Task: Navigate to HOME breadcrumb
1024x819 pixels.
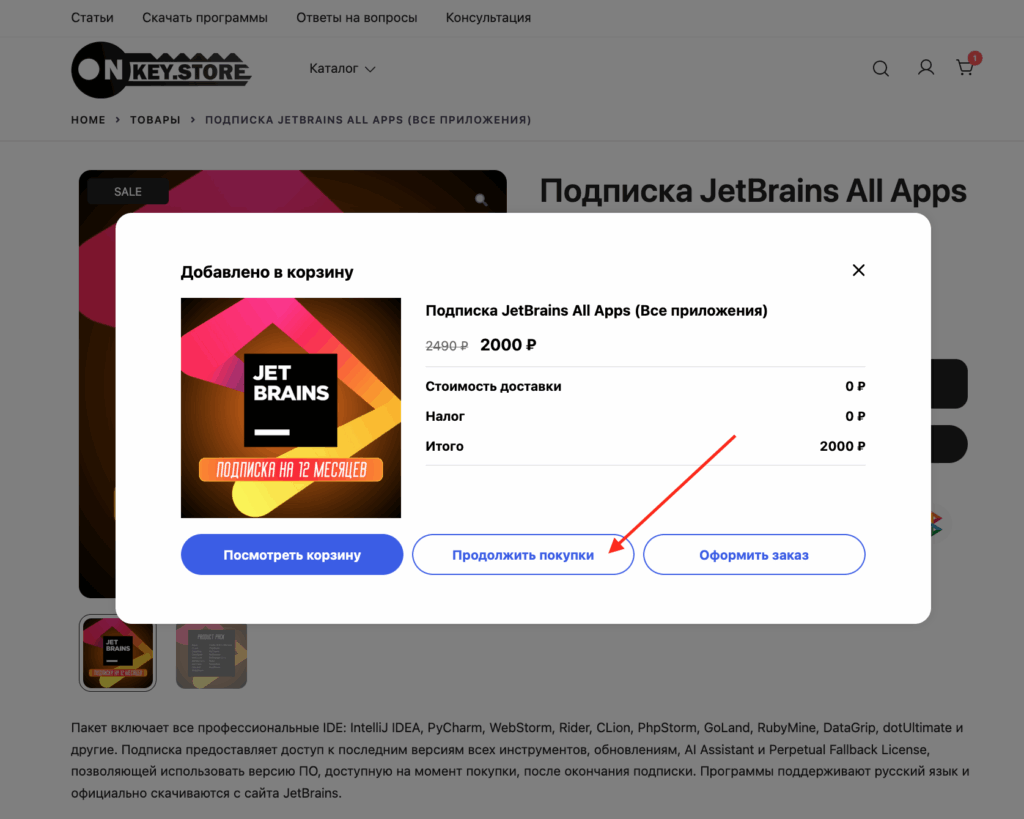Action: [88, 120]
